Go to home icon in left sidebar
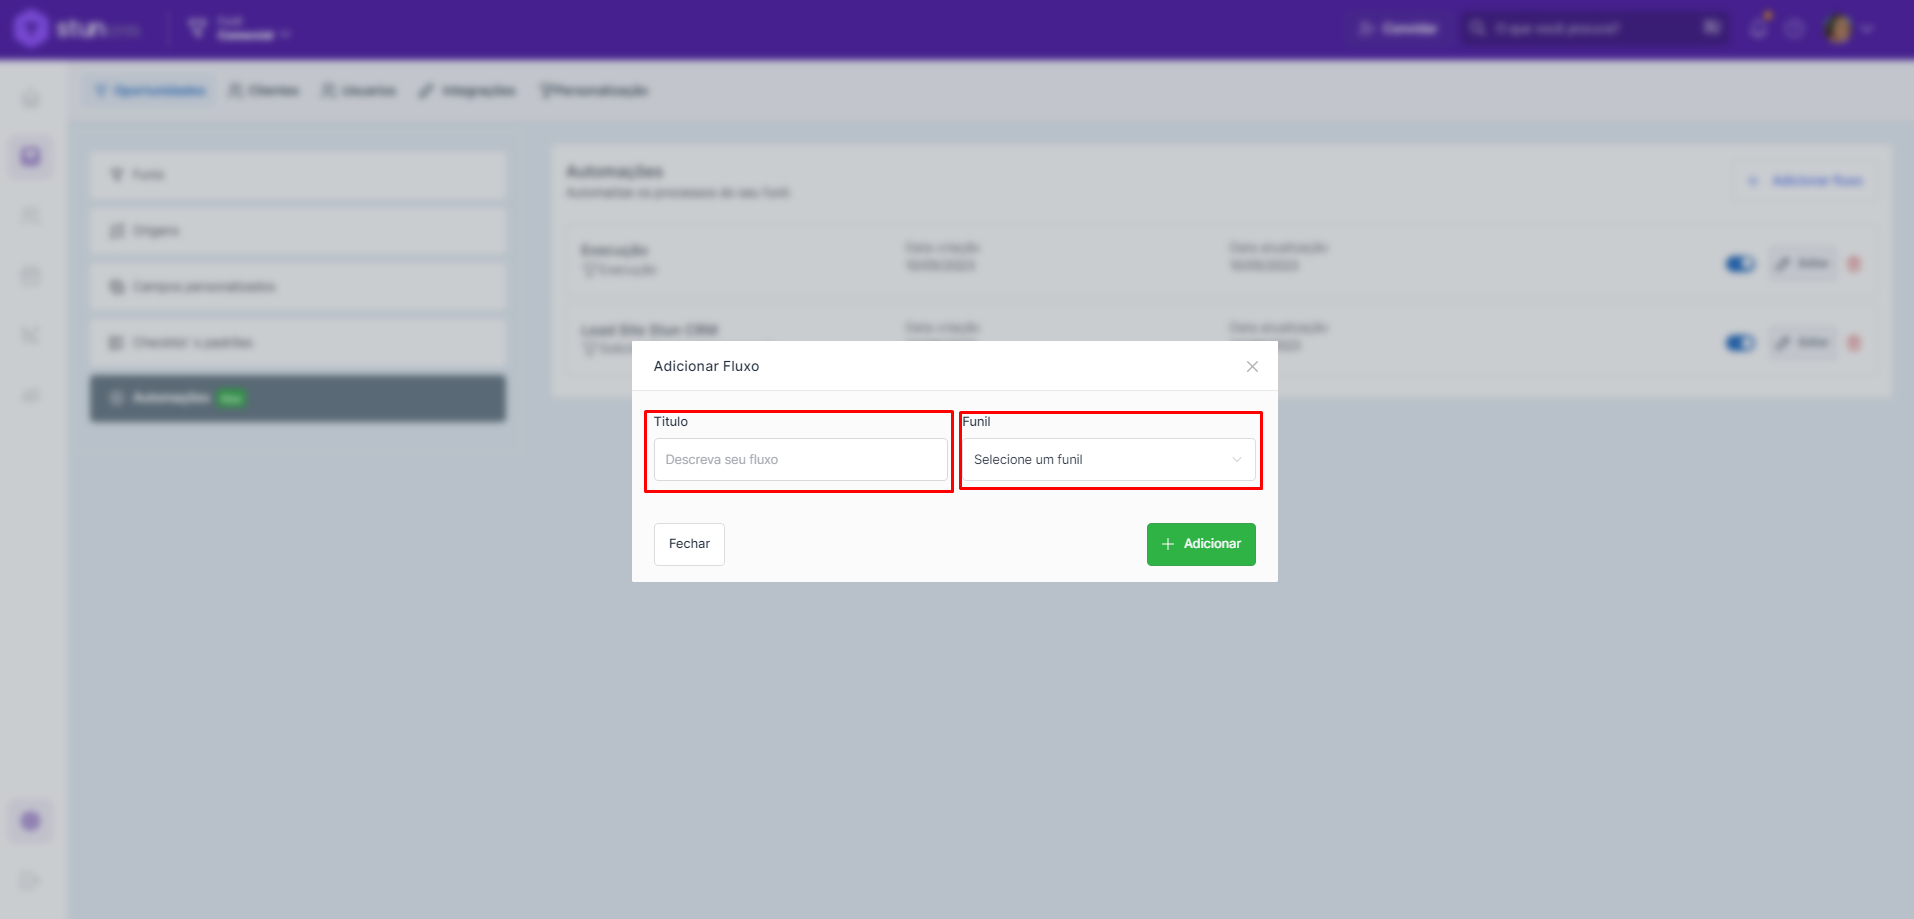Screen dimensions: 1914x919 (x=31, y=98)
